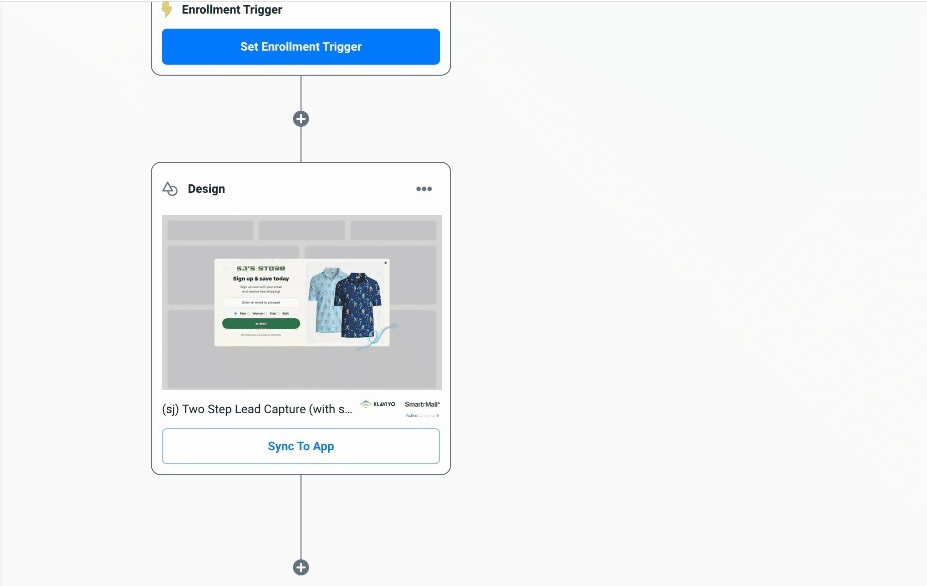Click the ActiveCampaign logo under SmartrMail

click(x=422, y=415)
